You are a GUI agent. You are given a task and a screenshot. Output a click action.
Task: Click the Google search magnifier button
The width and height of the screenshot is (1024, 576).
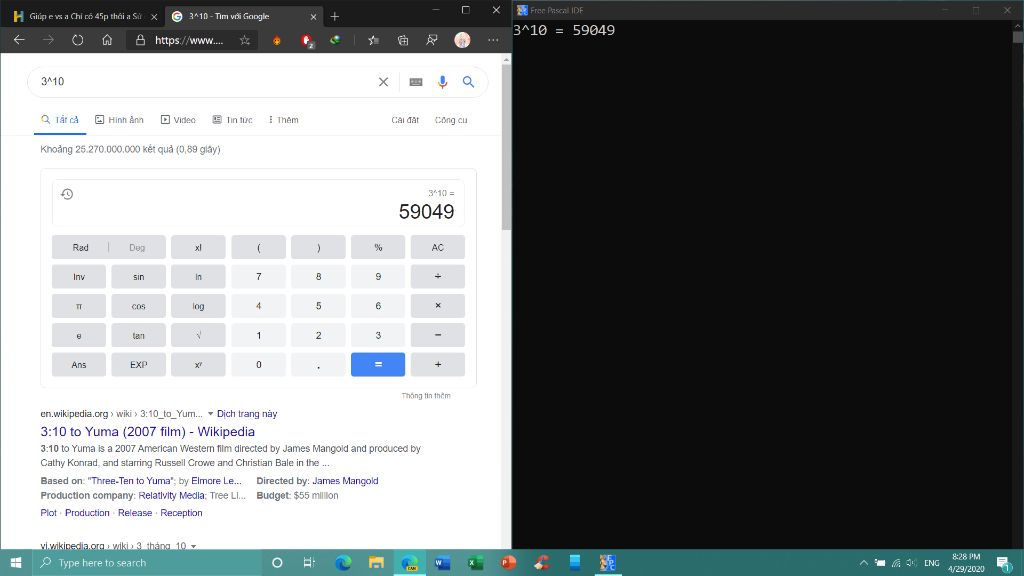pos(468,82)
